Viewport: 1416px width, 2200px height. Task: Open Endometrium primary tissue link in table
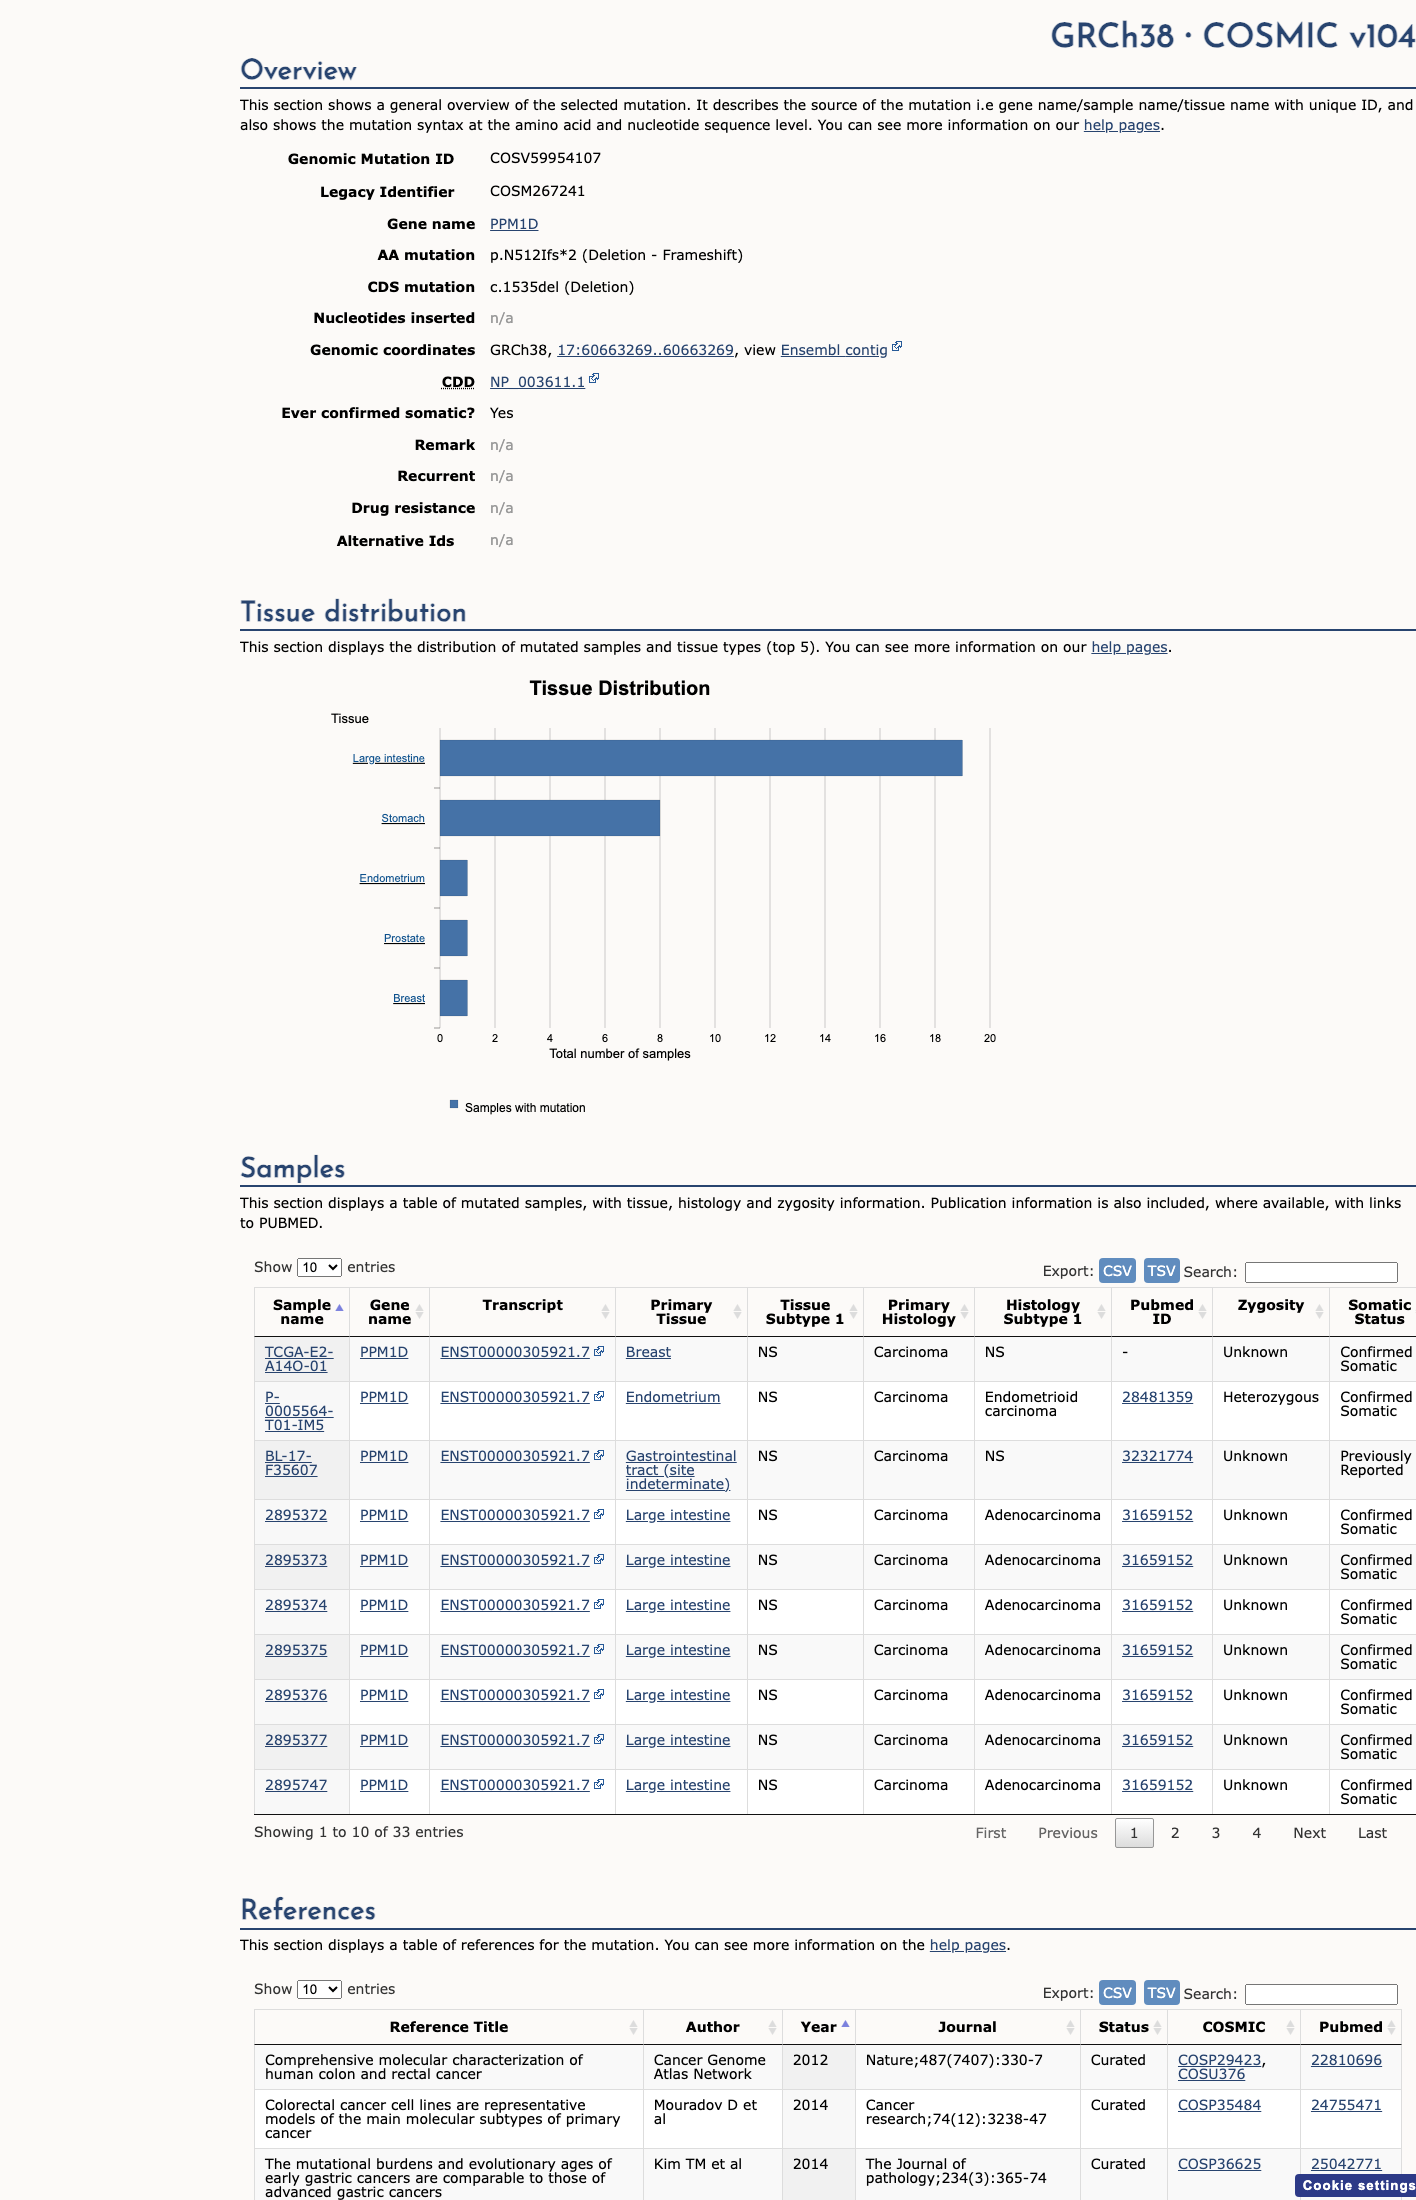pos(673,1397)
